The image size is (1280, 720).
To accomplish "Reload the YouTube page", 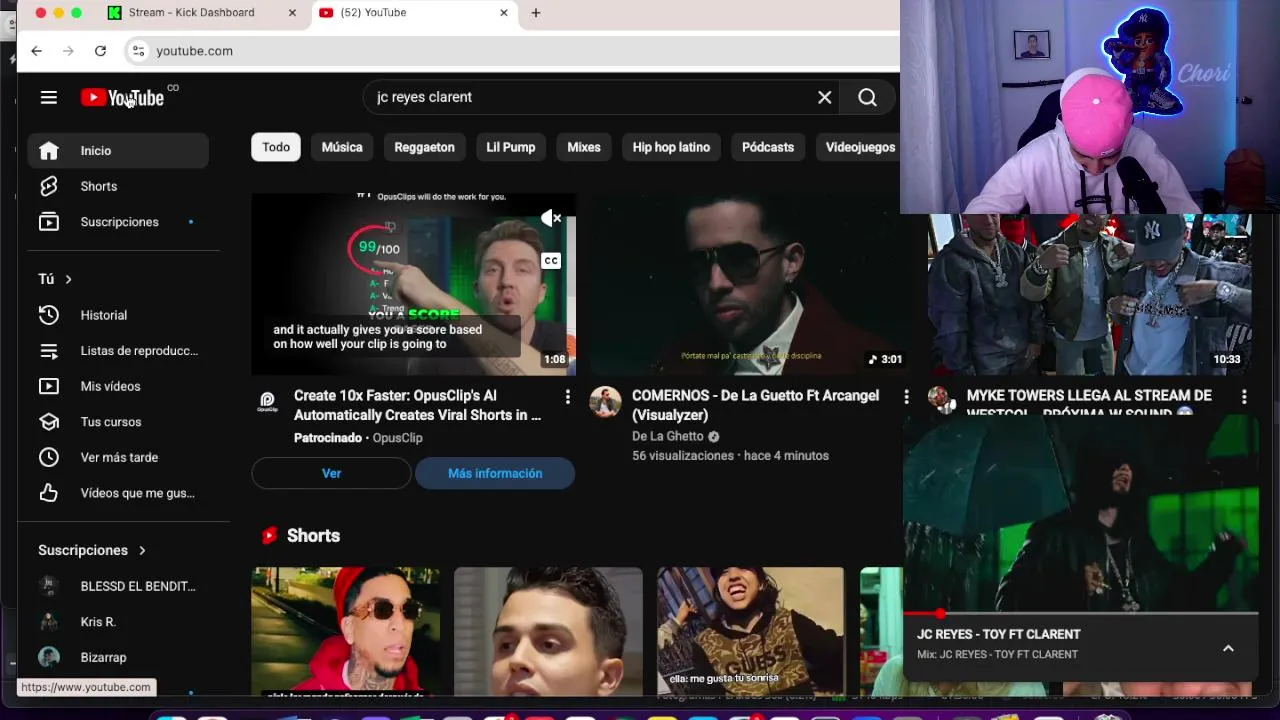I will [100, 51].
